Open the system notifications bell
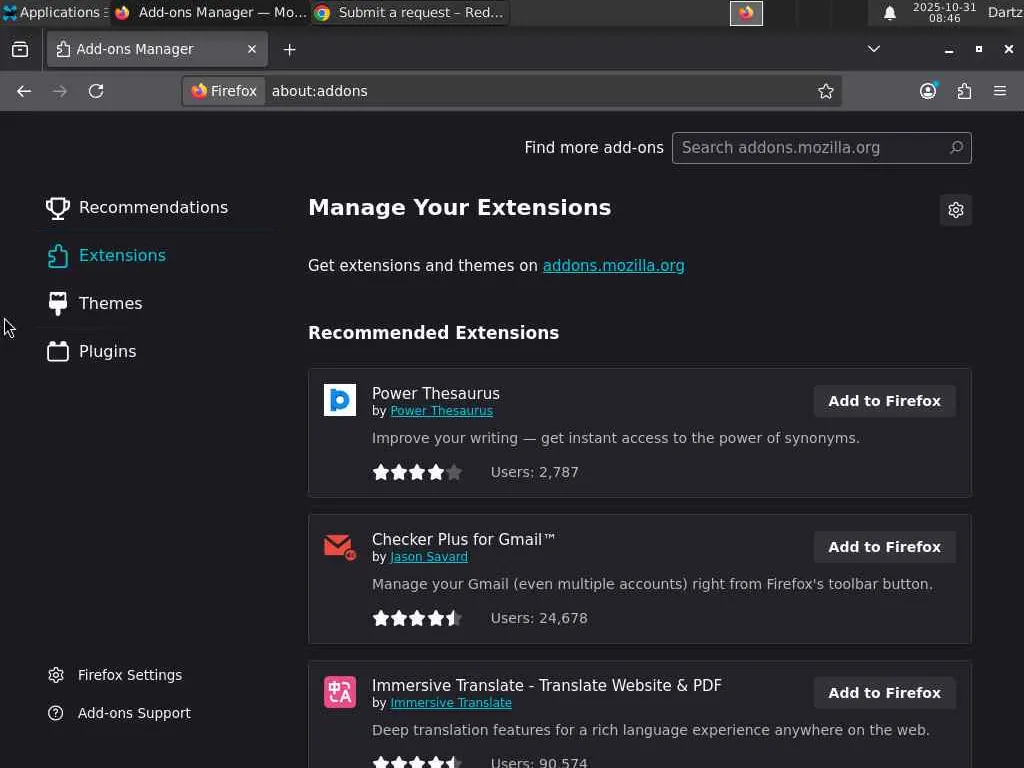This screenshot has width=1024, height=768. coord(889,13)
